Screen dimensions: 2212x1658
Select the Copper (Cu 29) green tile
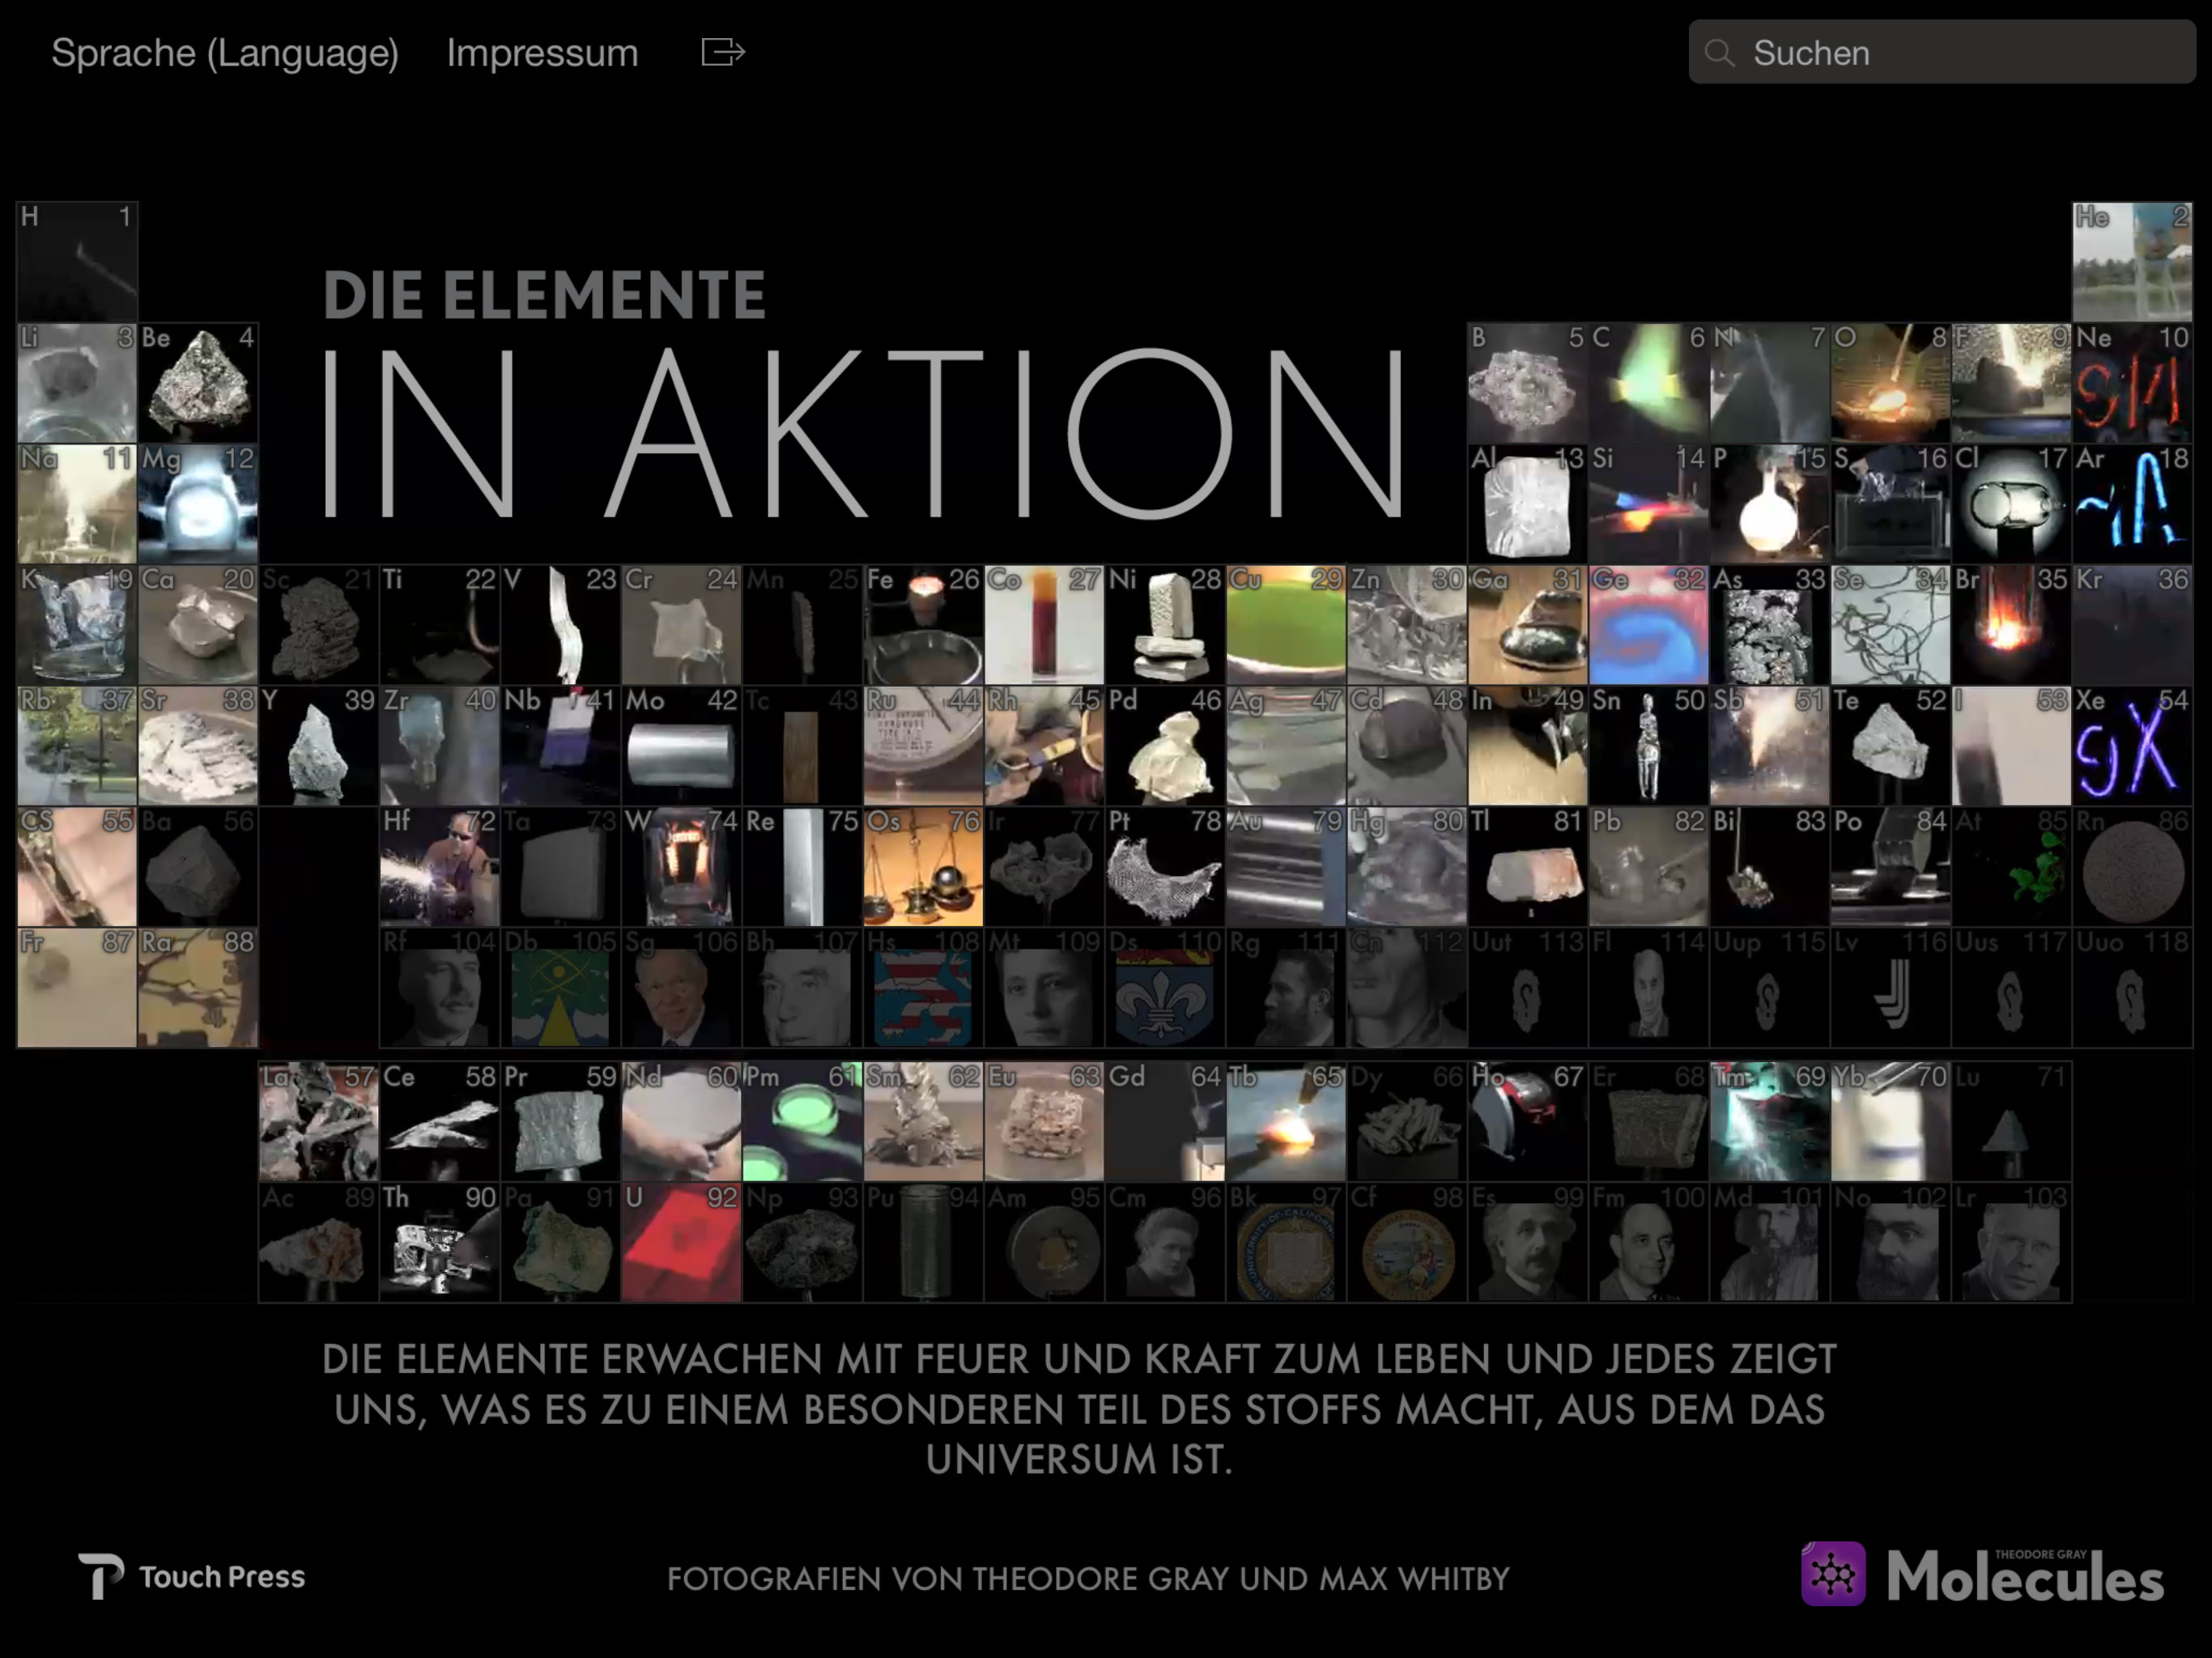click(1285, 625)
